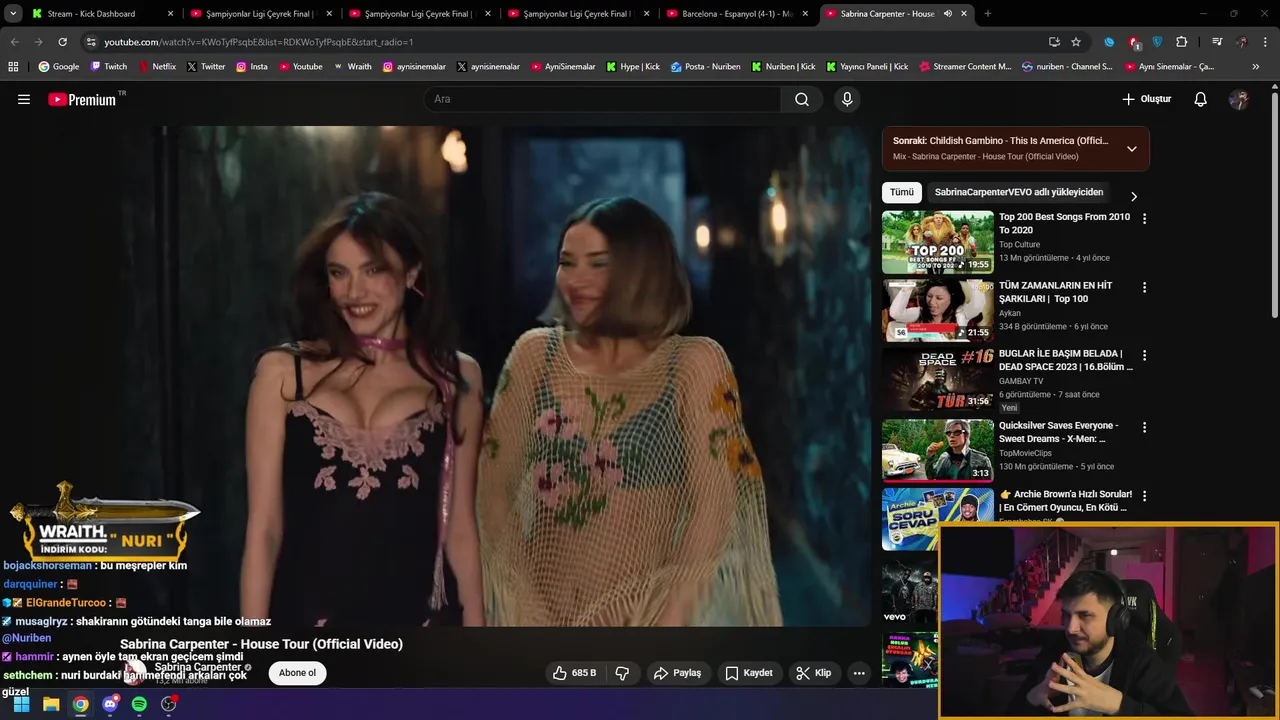Open options for TÜM ZAMANLARIN EN HİT video
The height and width of the screenshot is (720, 1280).
[1144, 287]
